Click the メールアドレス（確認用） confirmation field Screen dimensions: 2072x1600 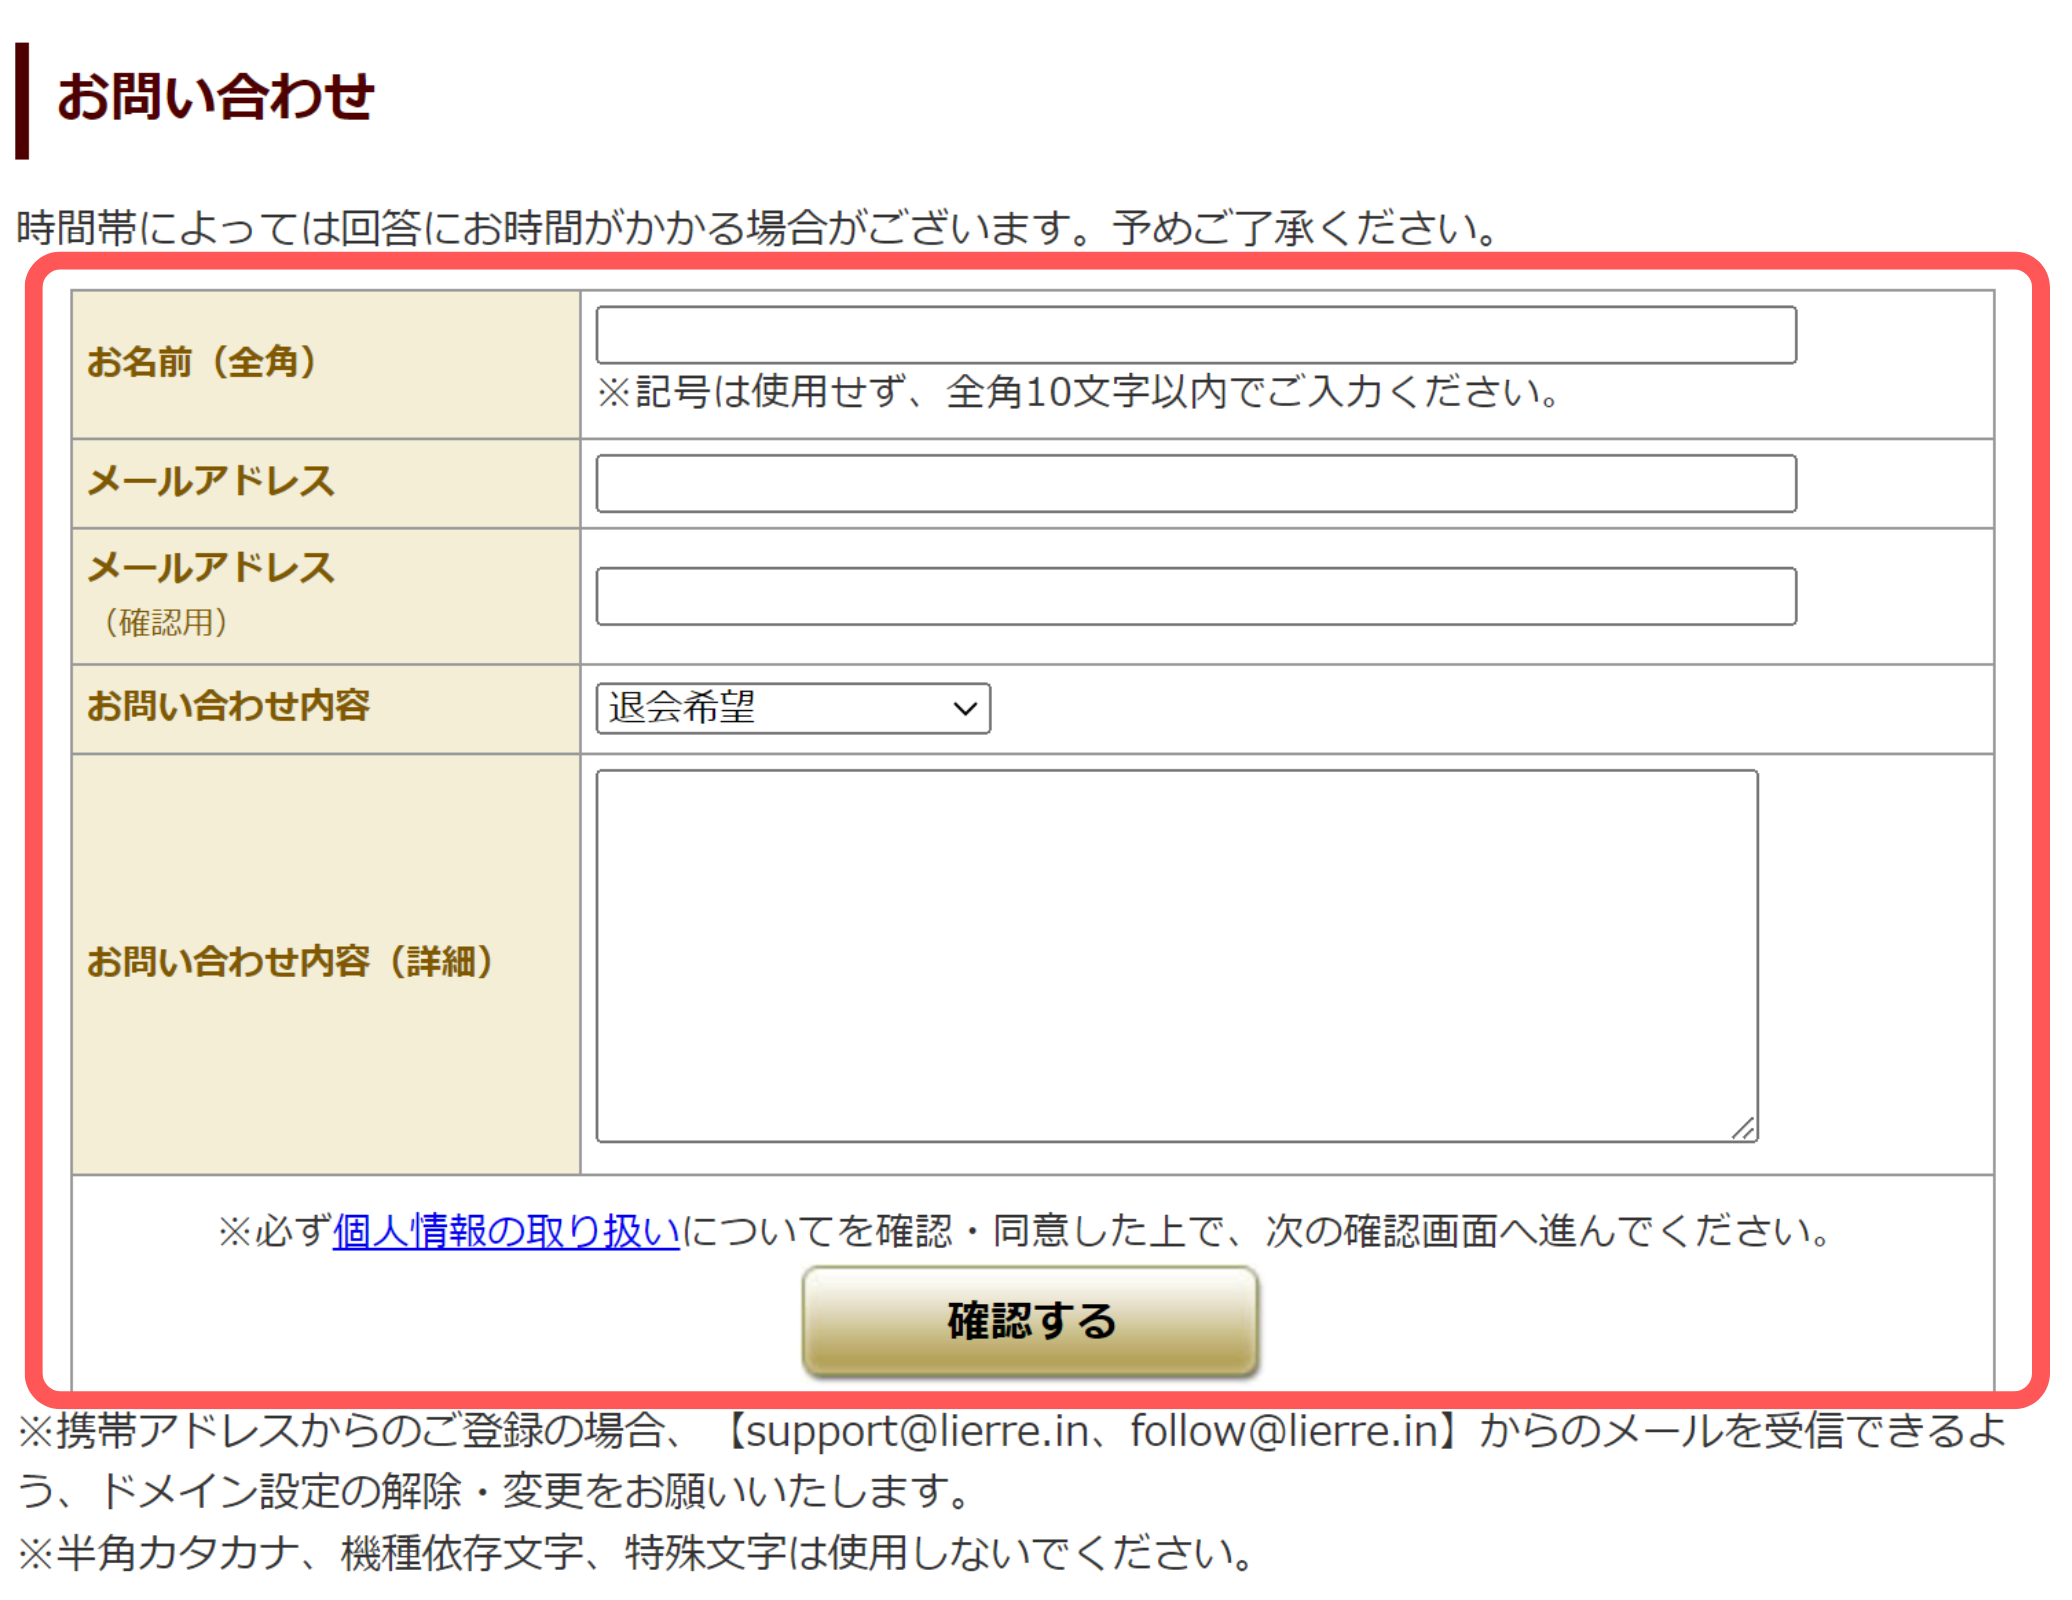tap(1195, 596)
